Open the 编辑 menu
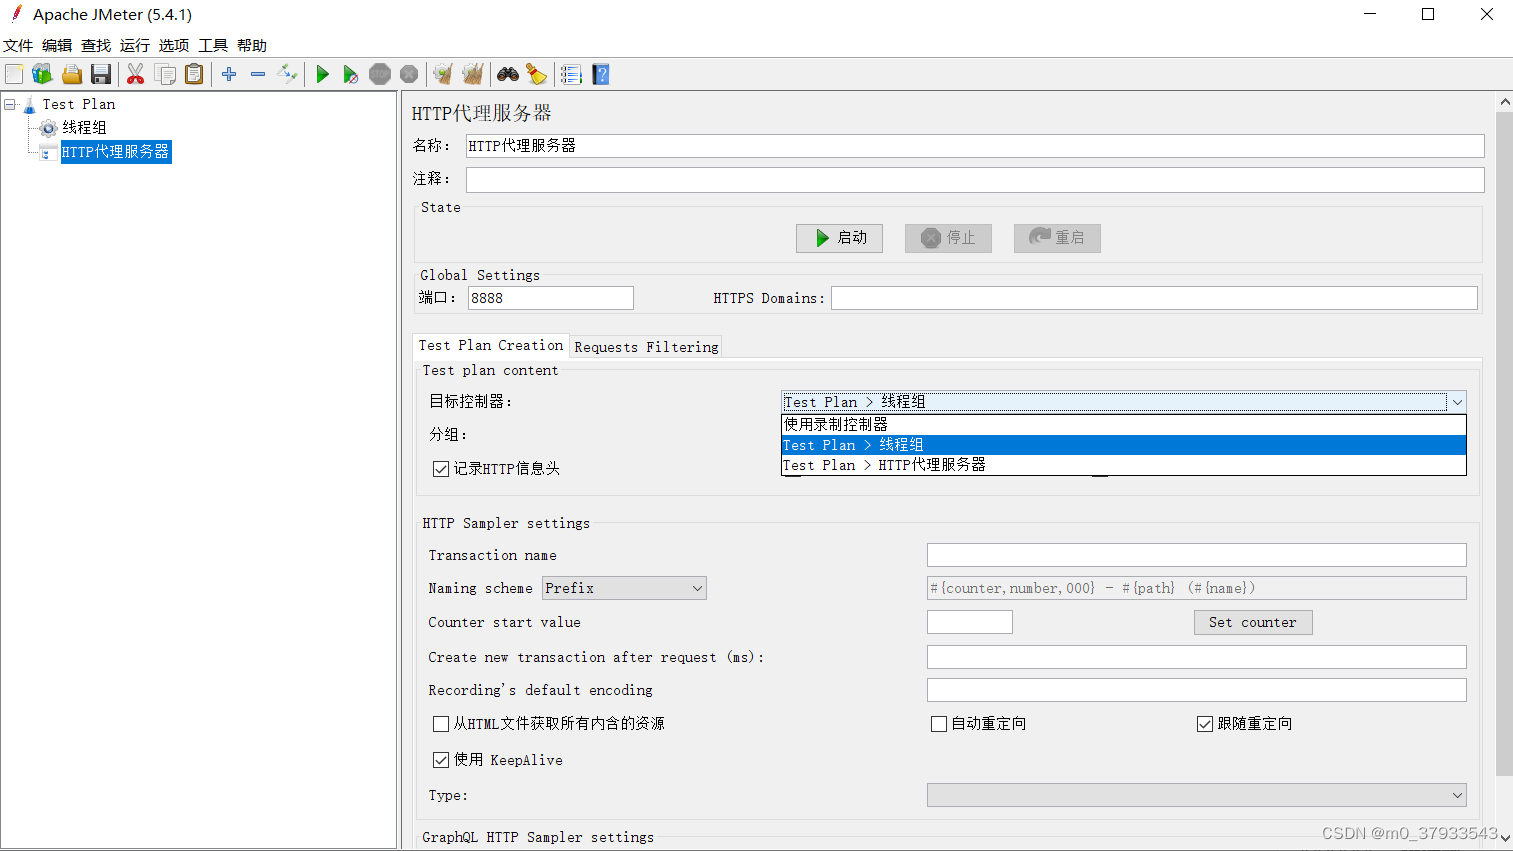 click(x=57, y=45)
